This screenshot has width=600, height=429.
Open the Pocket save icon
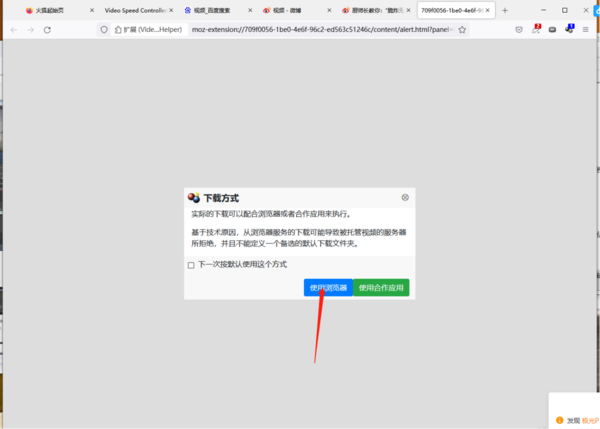tap(519, 29)
